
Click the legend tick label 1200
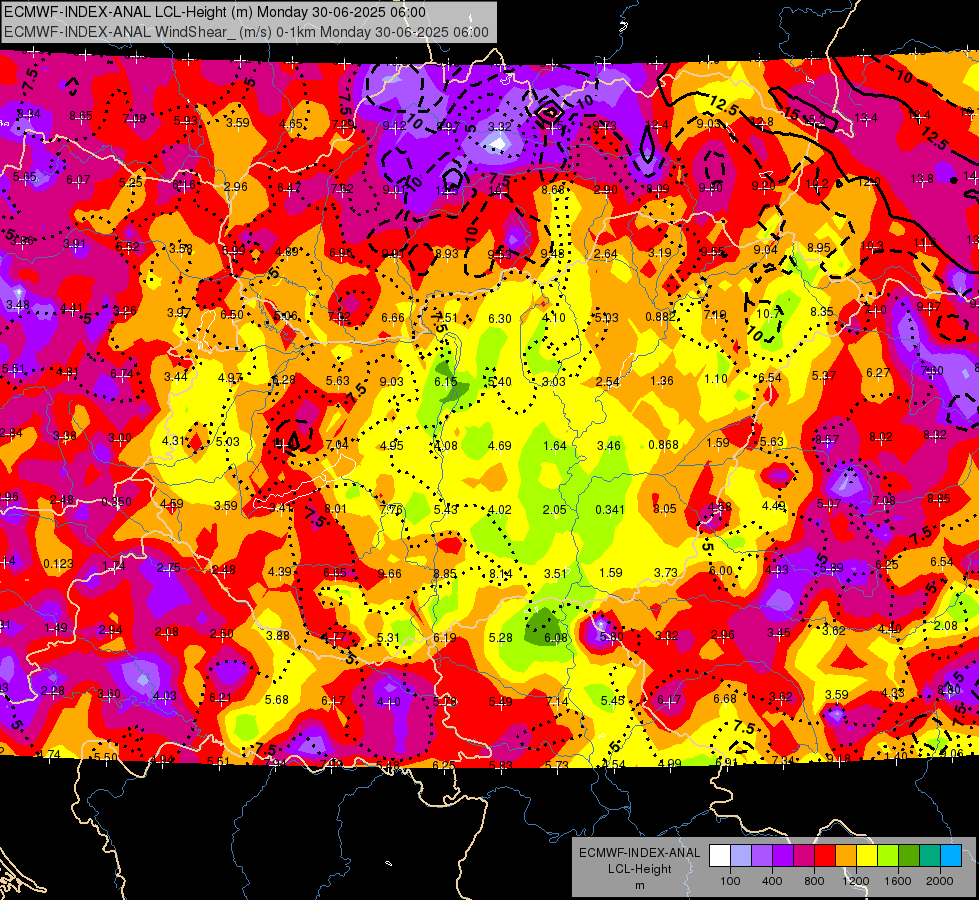[x=855, y=881]
